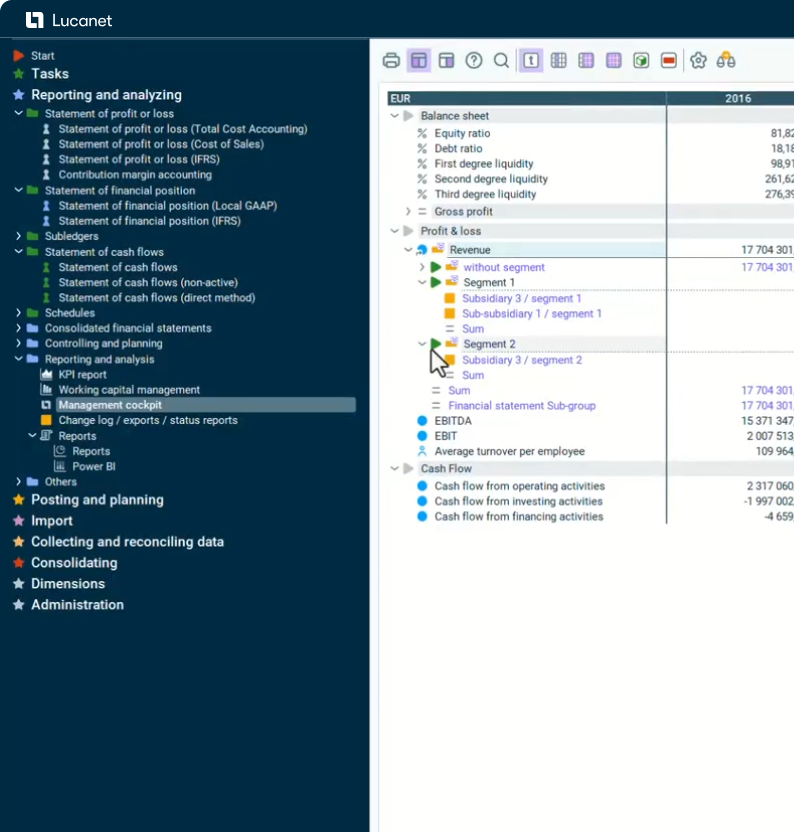This screenshot has width=794, height=832.
Task: Click the print icon in toolbar
Action: point(392,61)
